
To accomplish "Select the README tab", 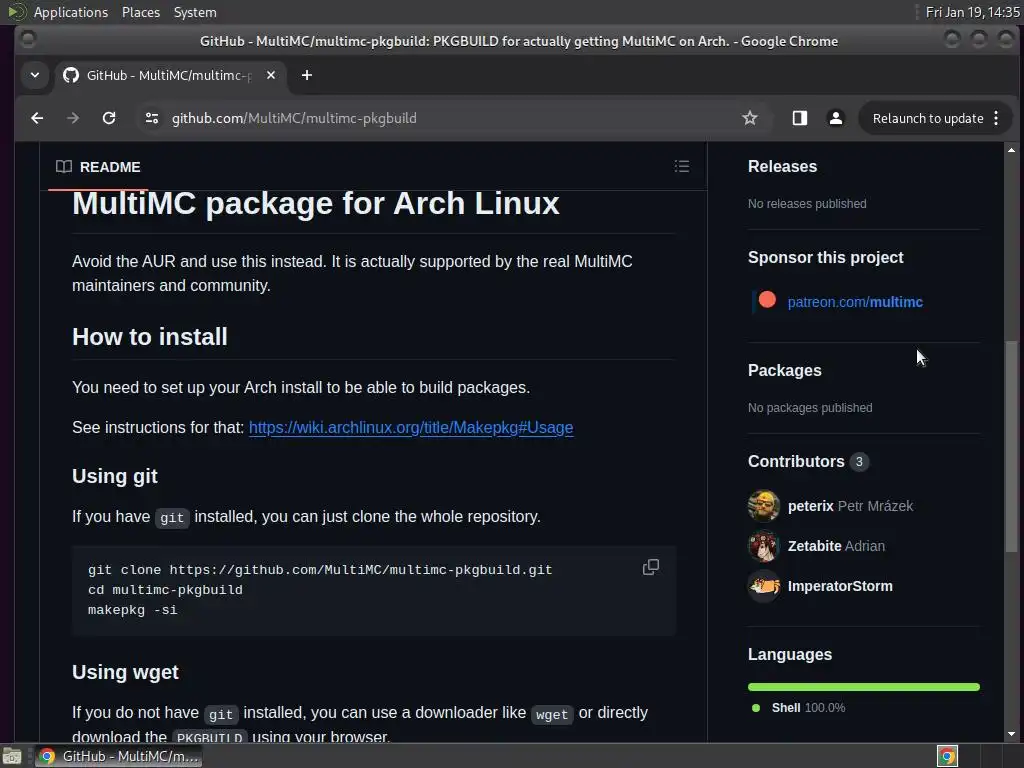I will click(x=98, y=167).
